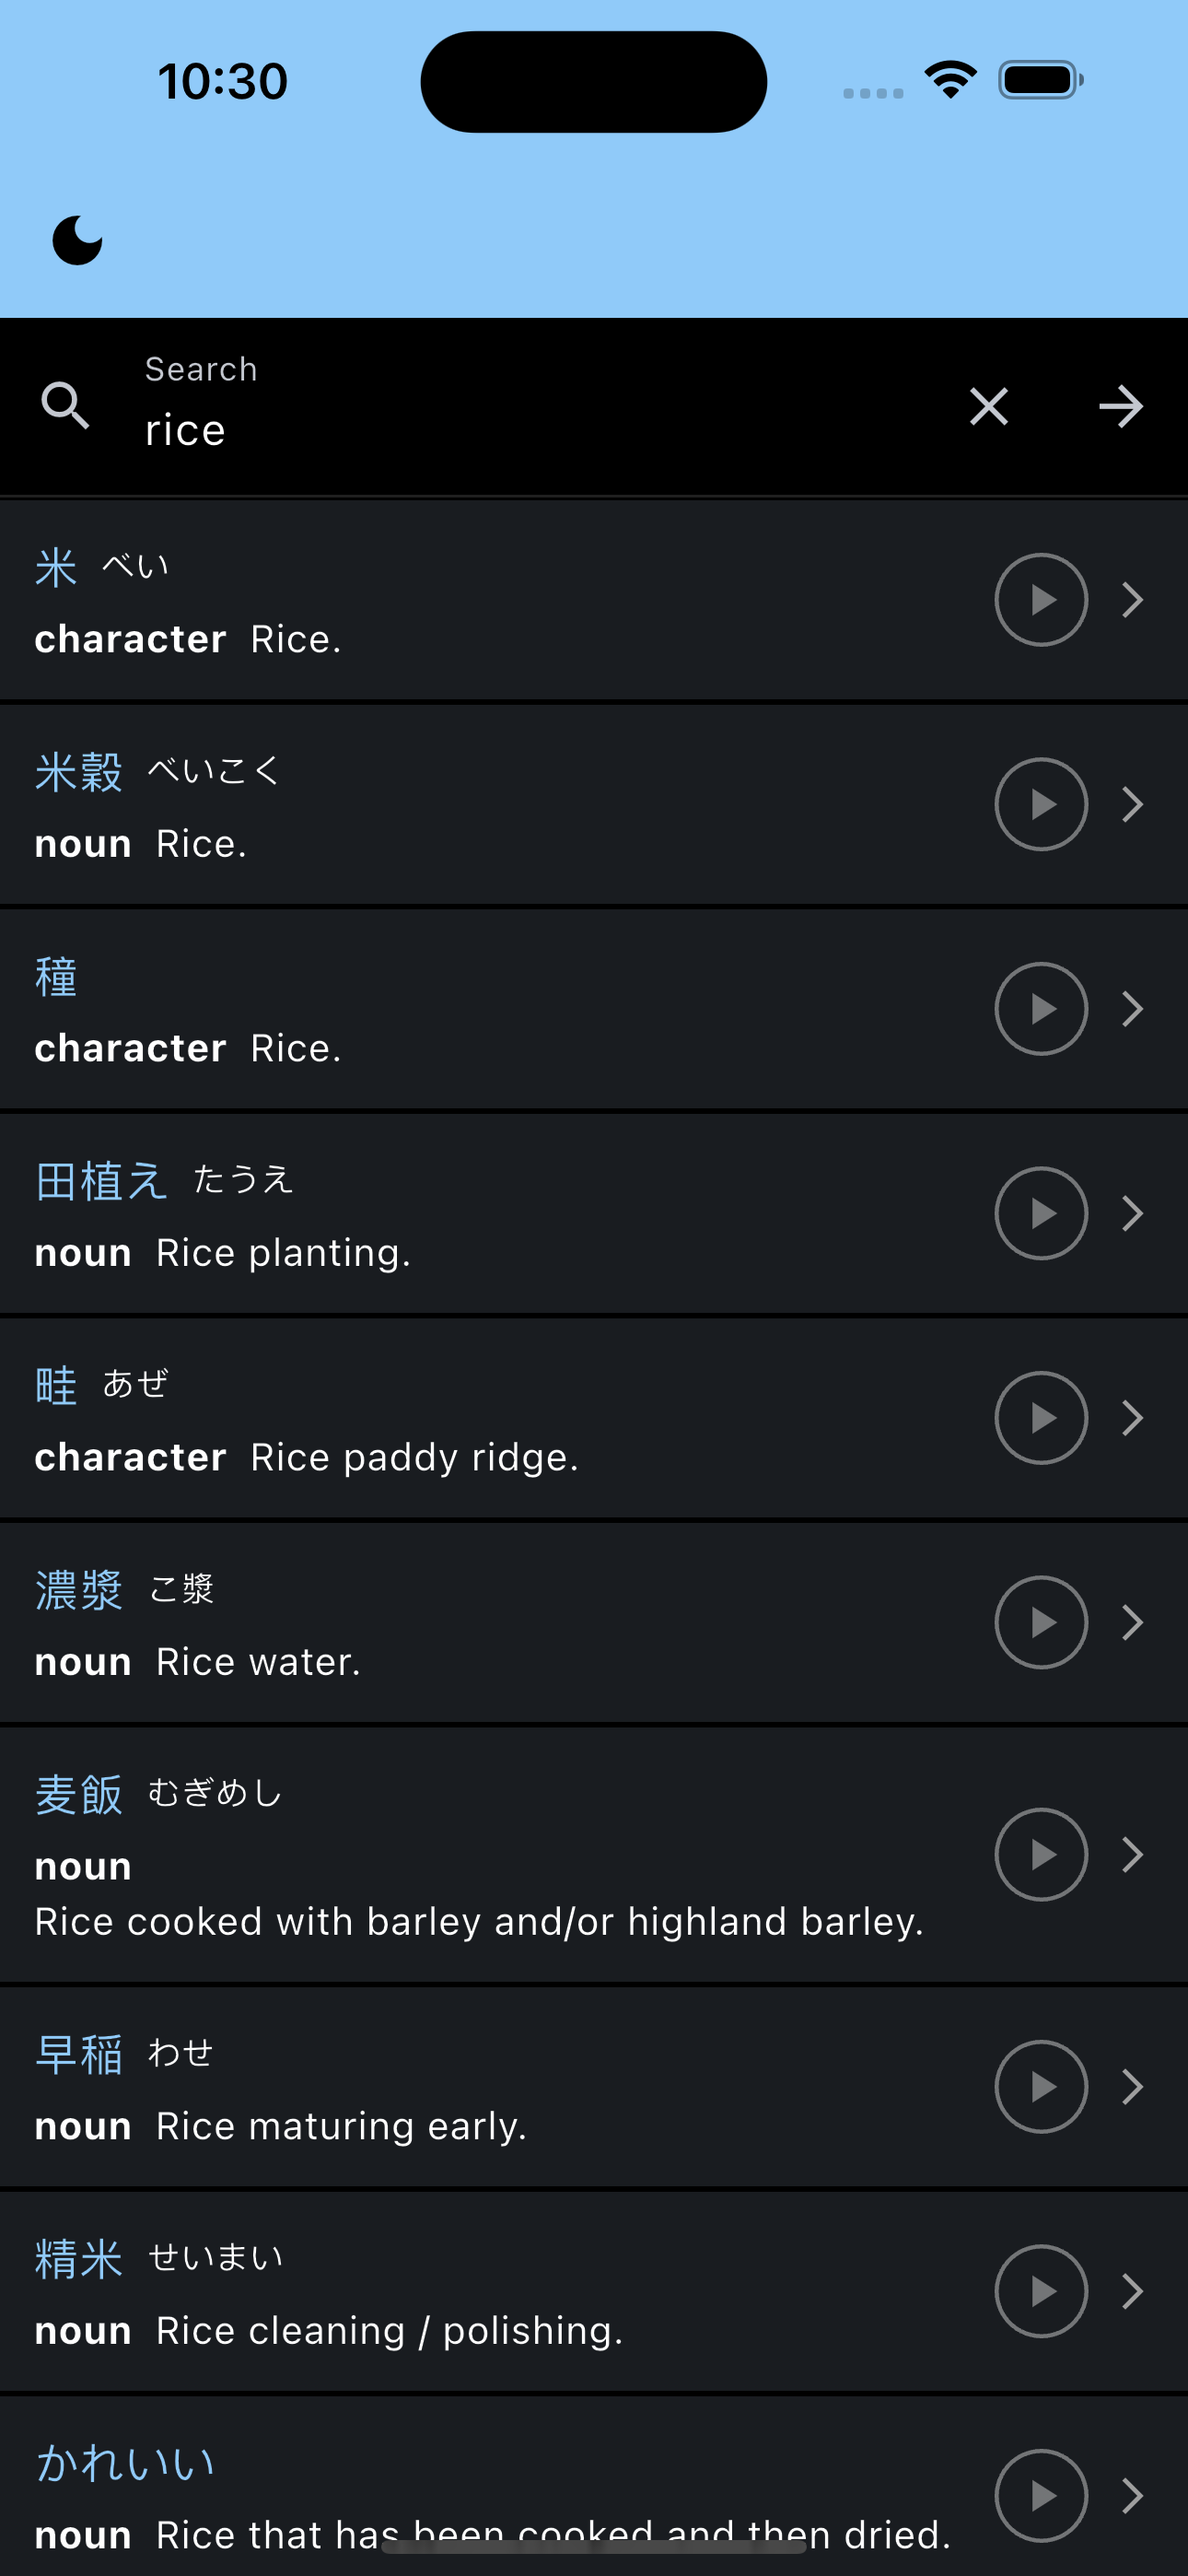Viewport: 1188px width, 2576px height.
Task: Tap the search magnifier icon
Action: click(x=65, y=406)
